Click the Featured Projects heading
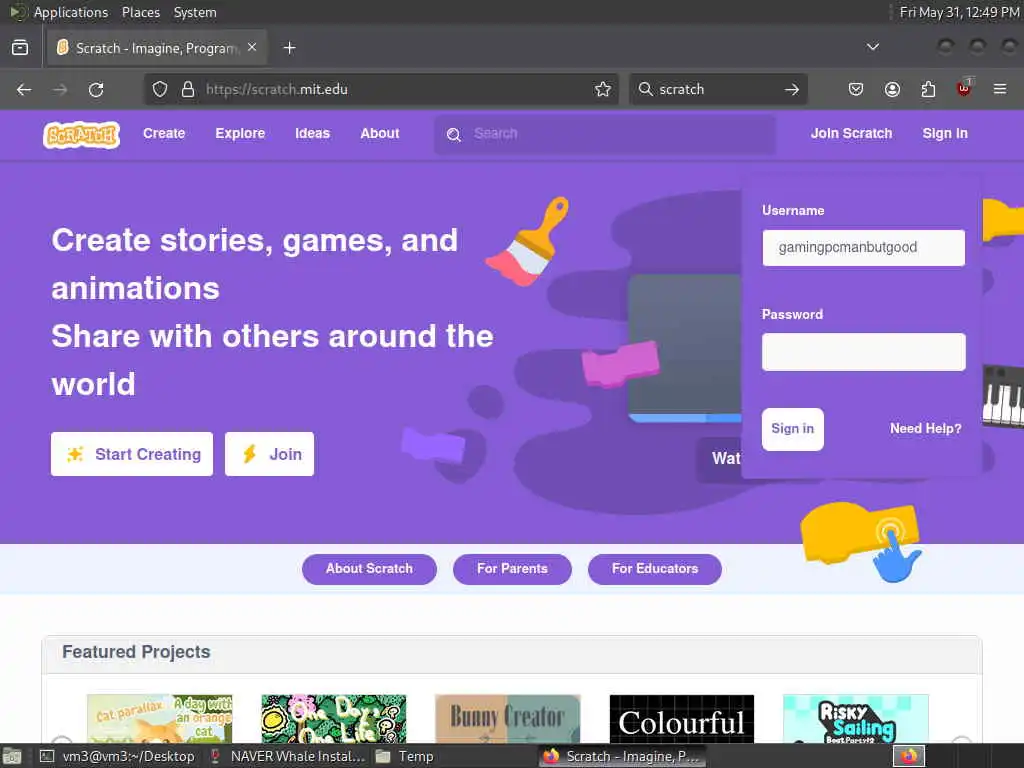This screenshot has height=768, width=1024. pos(136,652)
